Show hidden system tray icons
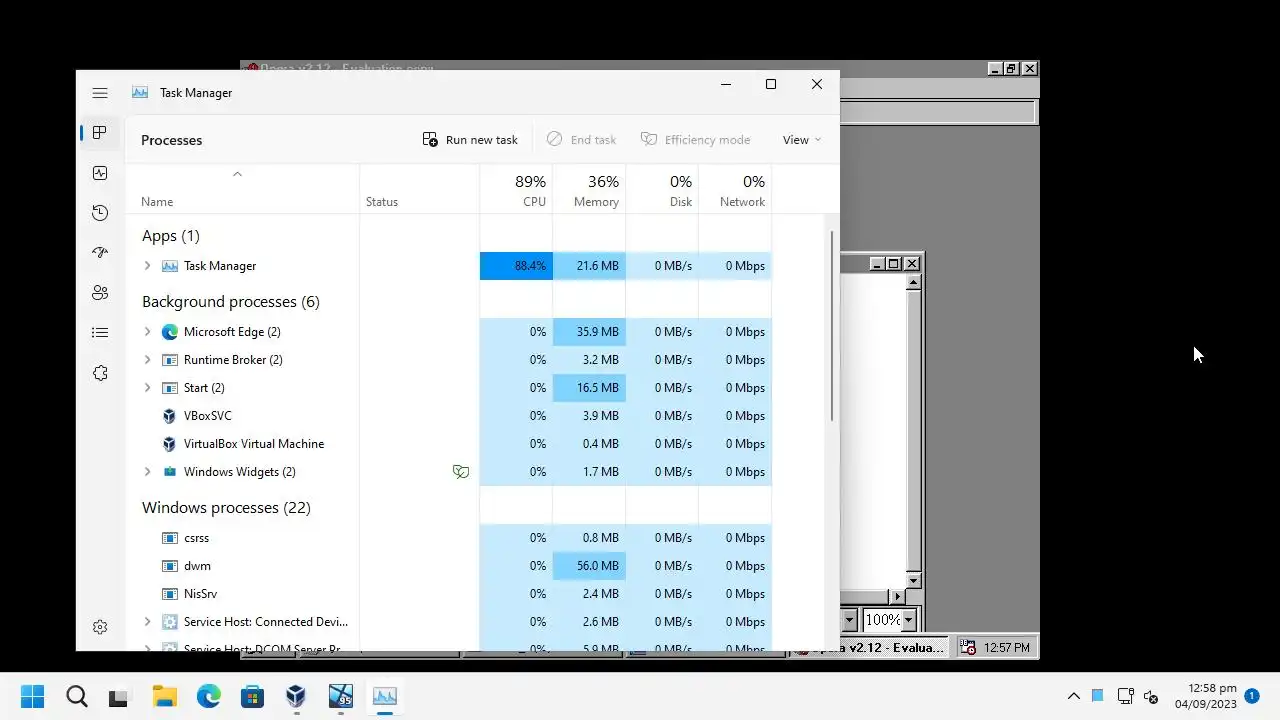This screenshot has height=720, width=1280. (1074, 696)
